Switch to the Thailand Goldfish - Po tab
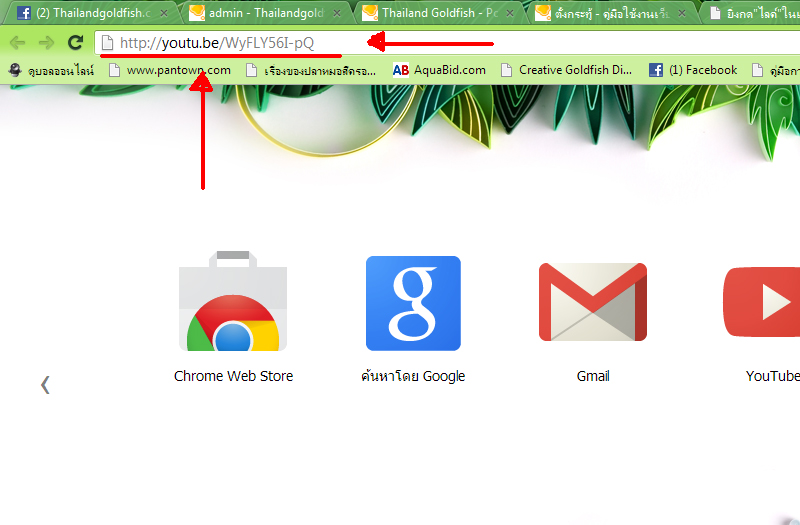 click(x=439, y=13)
